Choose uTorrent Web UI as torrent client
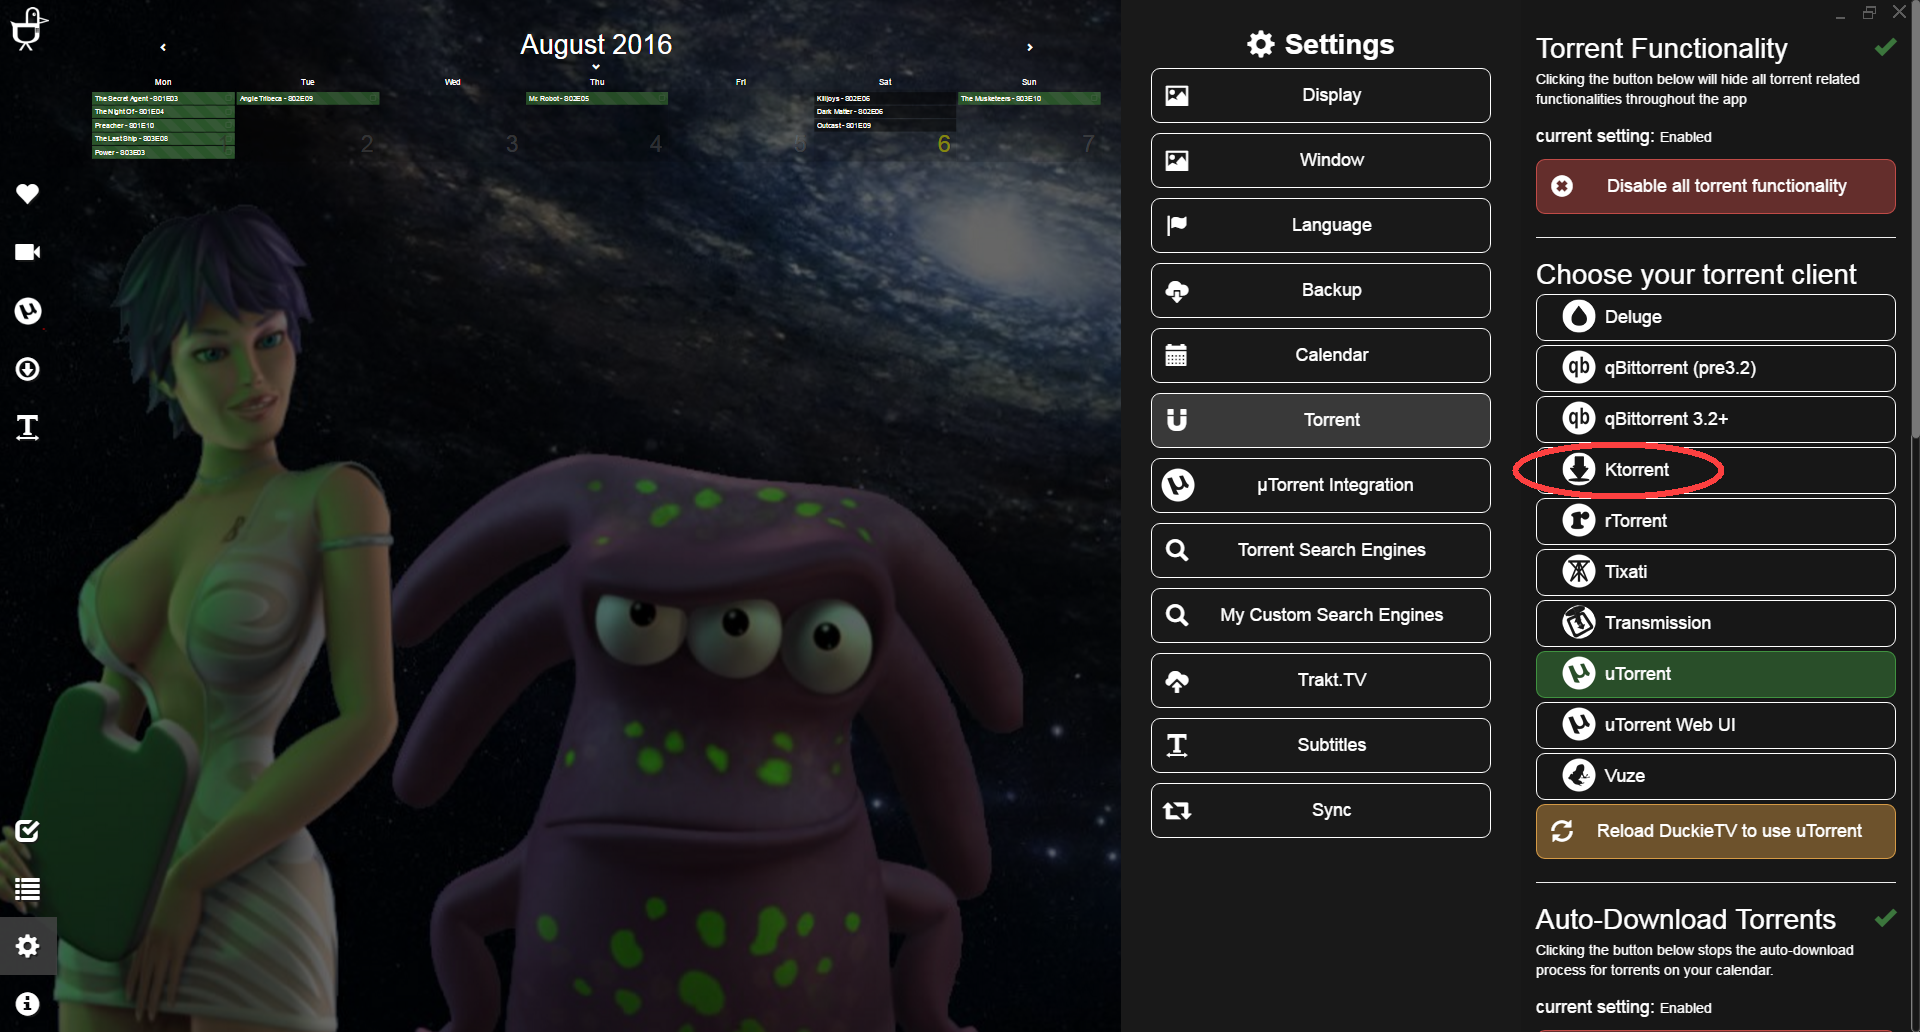This screenshot has width=1920, height=1032. click(x=1716, y=725)
